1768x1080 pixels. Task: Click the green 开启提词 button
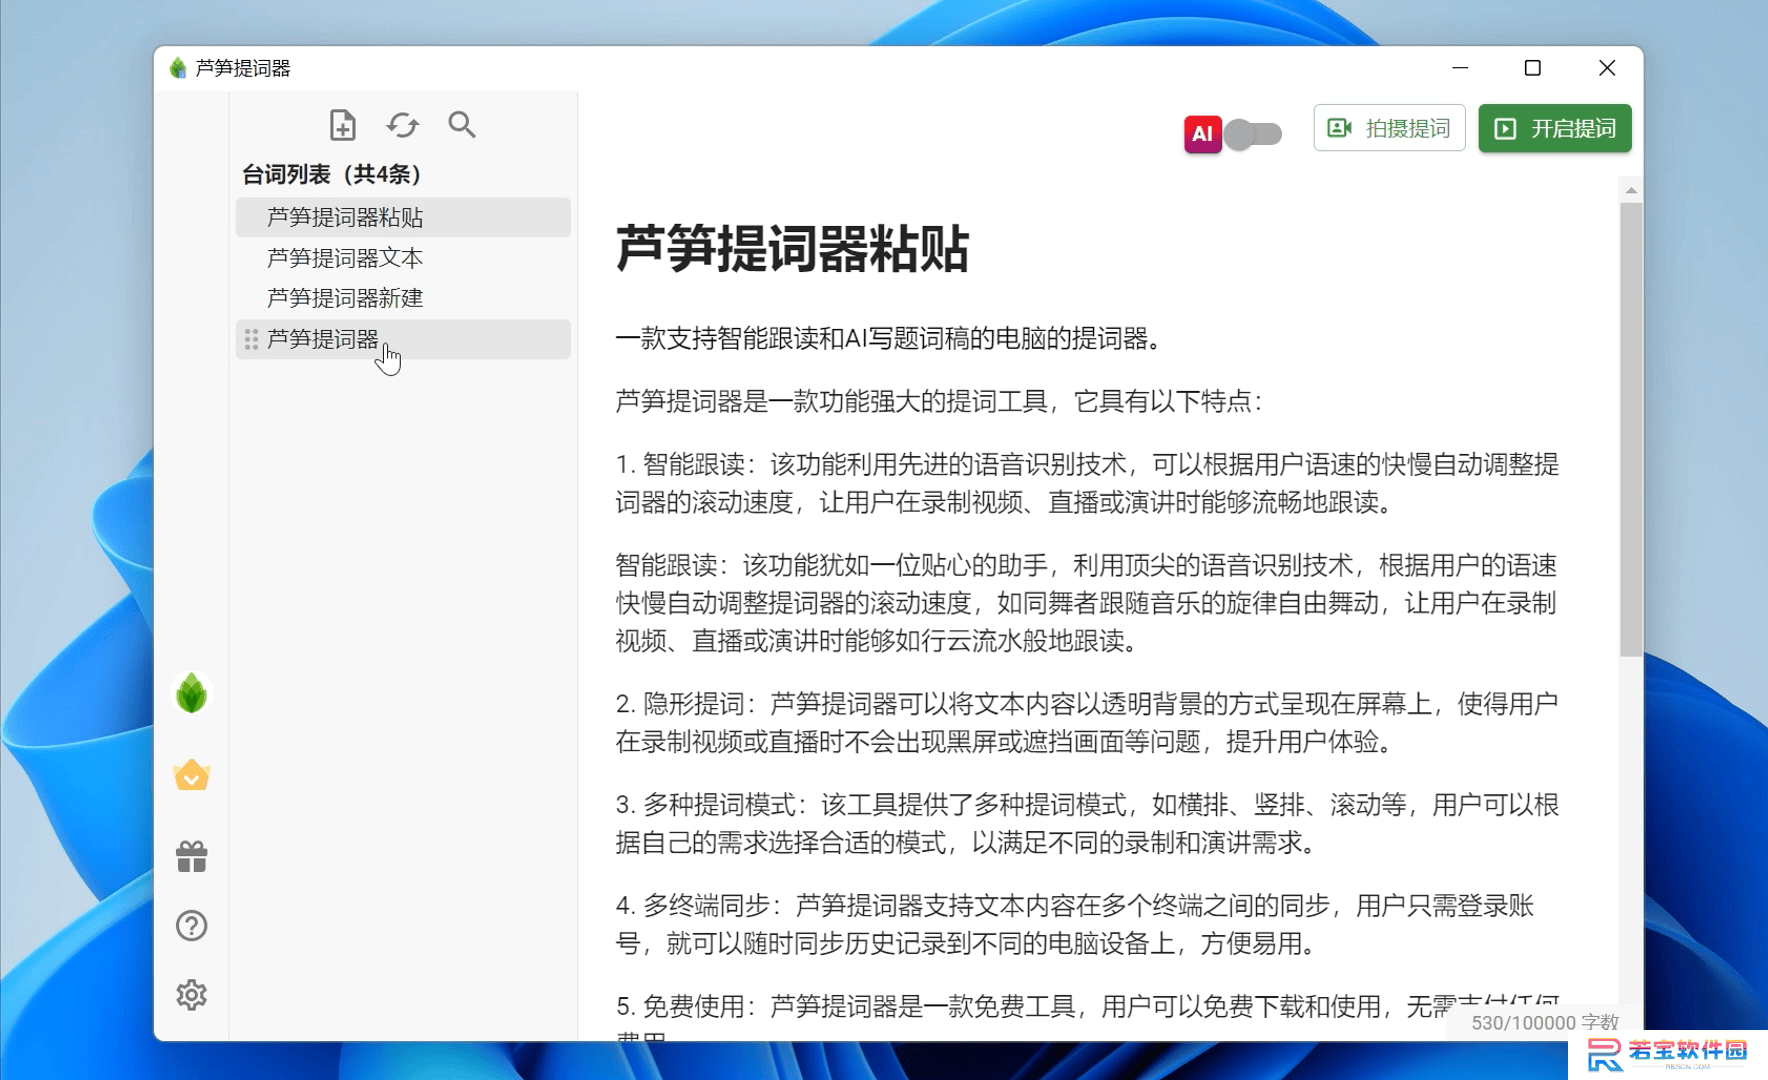[1554, 128]
